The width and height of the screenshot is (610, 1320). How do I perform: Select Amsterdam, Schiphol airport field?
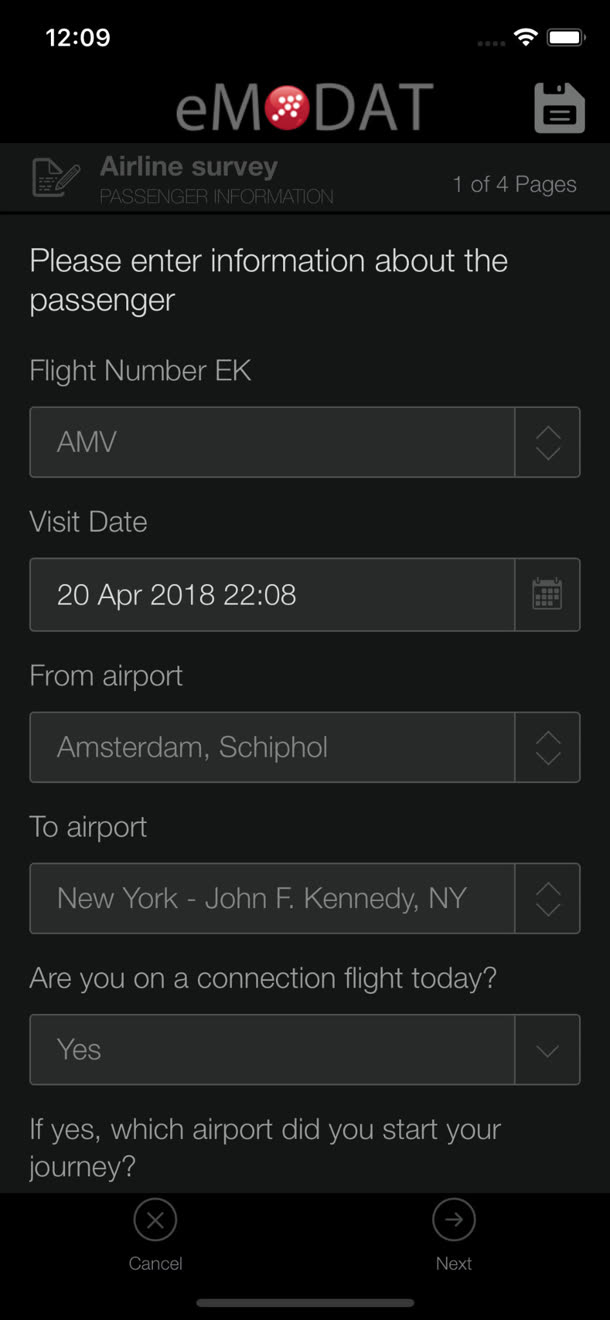[272, 747]
